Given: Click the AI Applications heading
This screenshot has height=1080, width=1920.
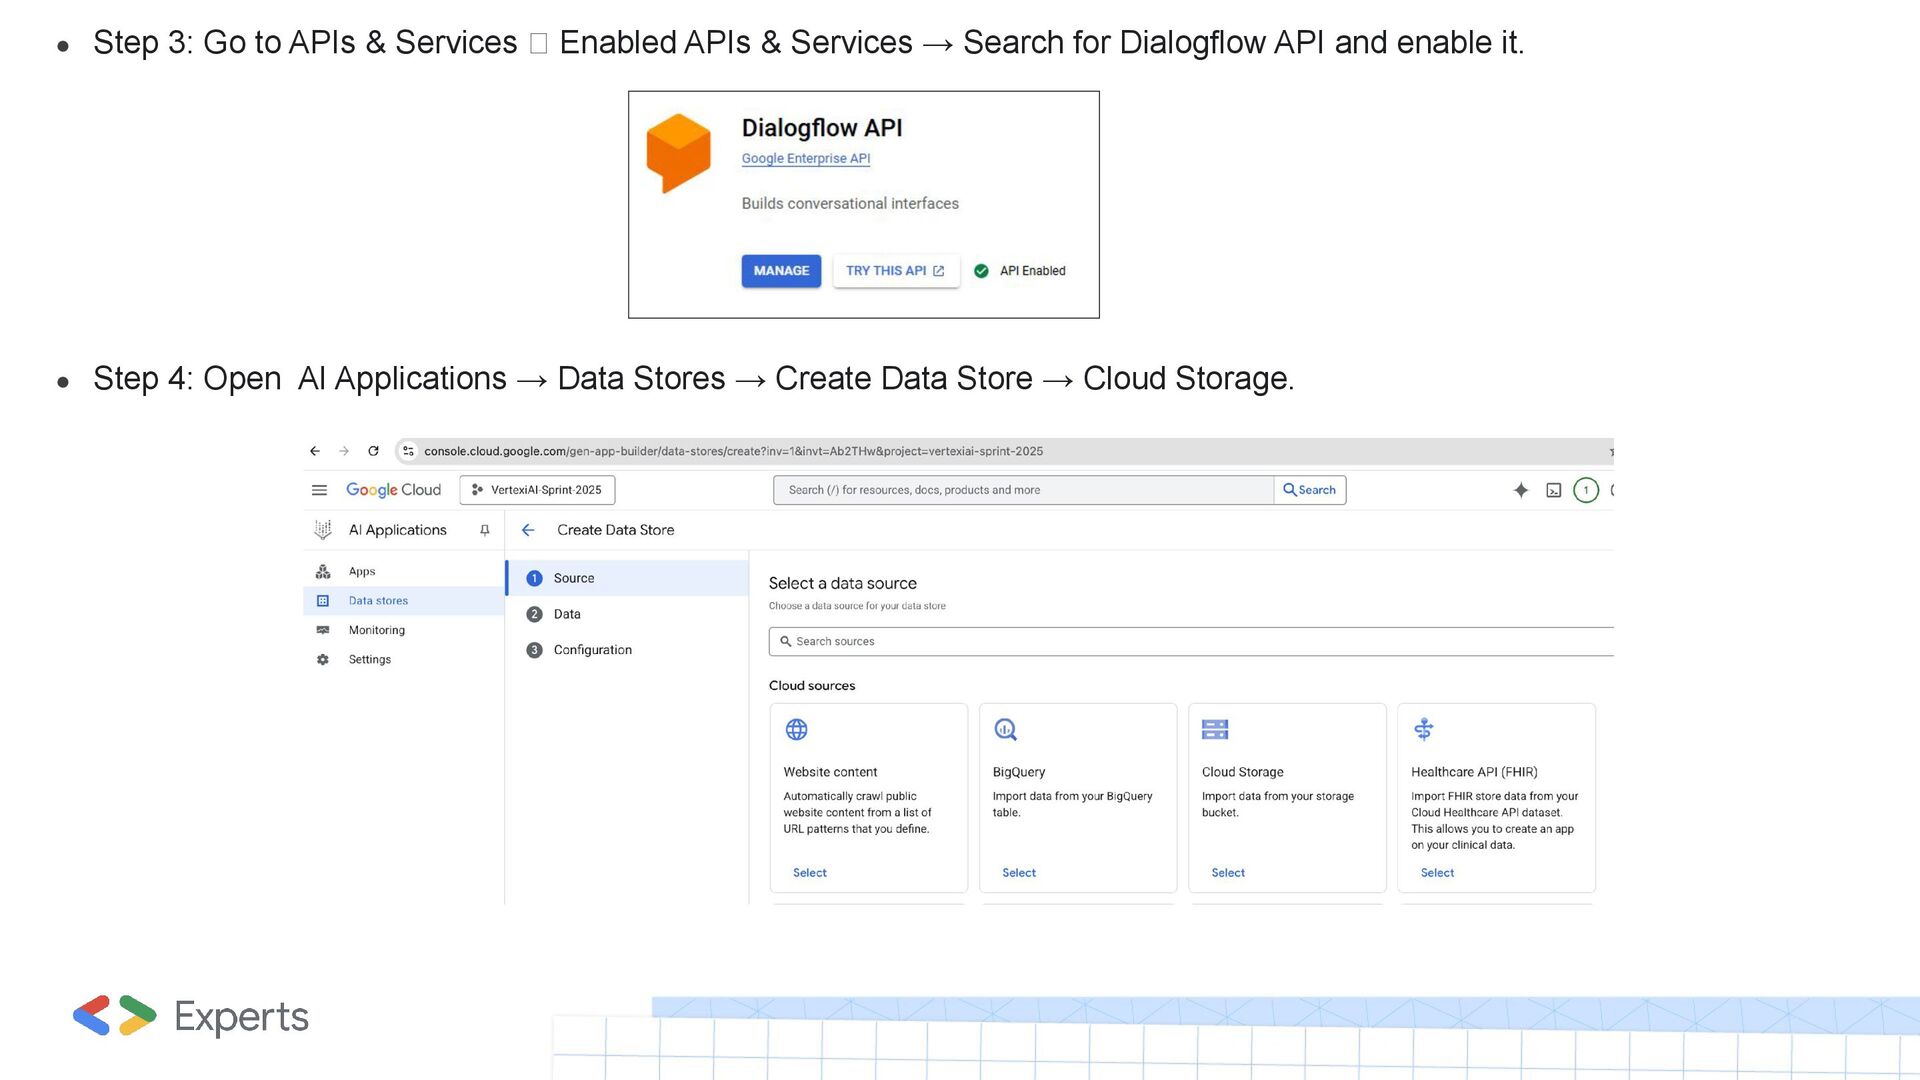Looking at the screenshot, I should (x=398, y=530).
